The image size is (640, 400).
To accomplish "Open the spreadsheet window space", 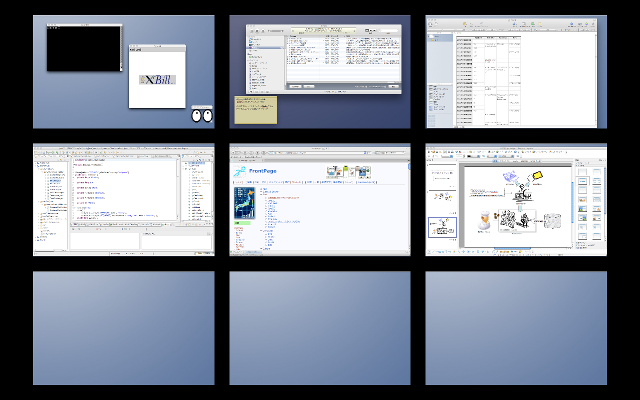I will point(516,72).
